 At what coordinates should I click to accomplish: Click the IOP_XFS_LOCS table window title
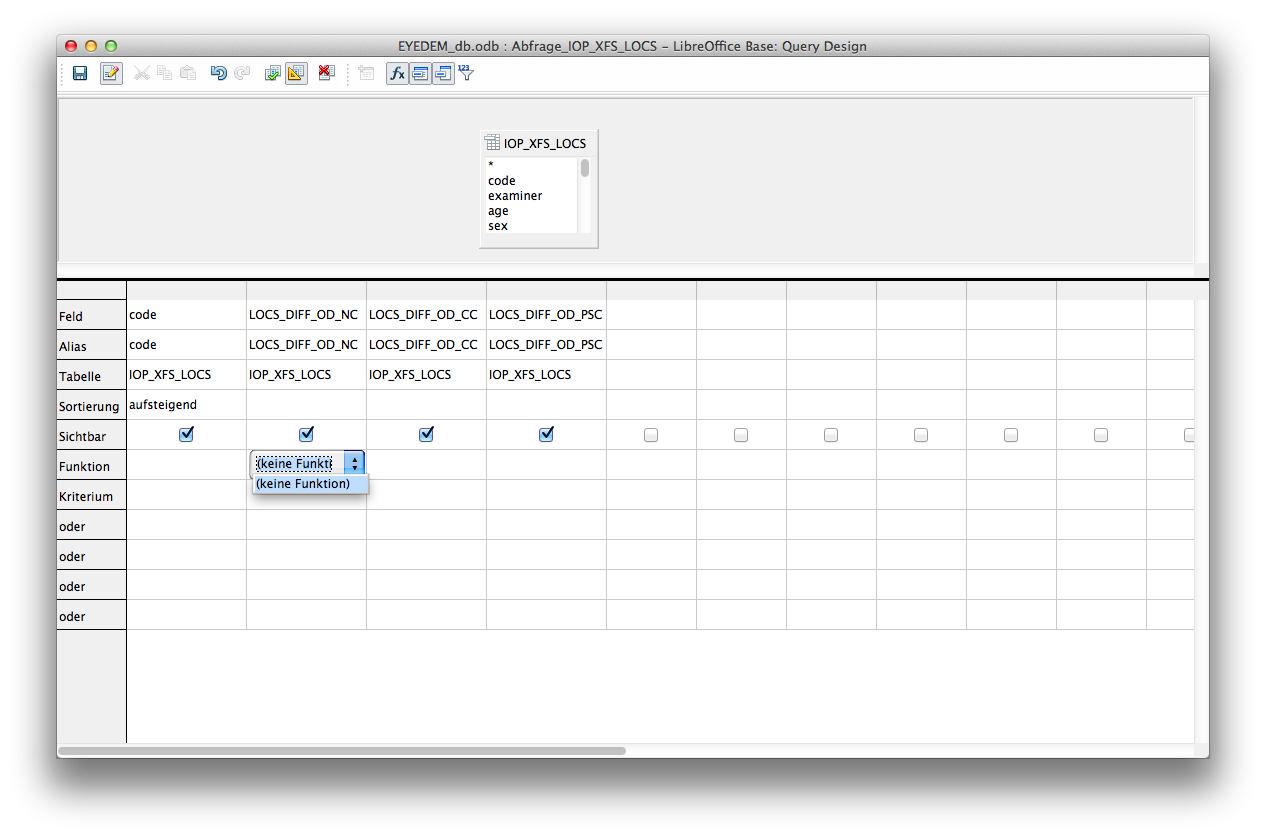point(544,143)
